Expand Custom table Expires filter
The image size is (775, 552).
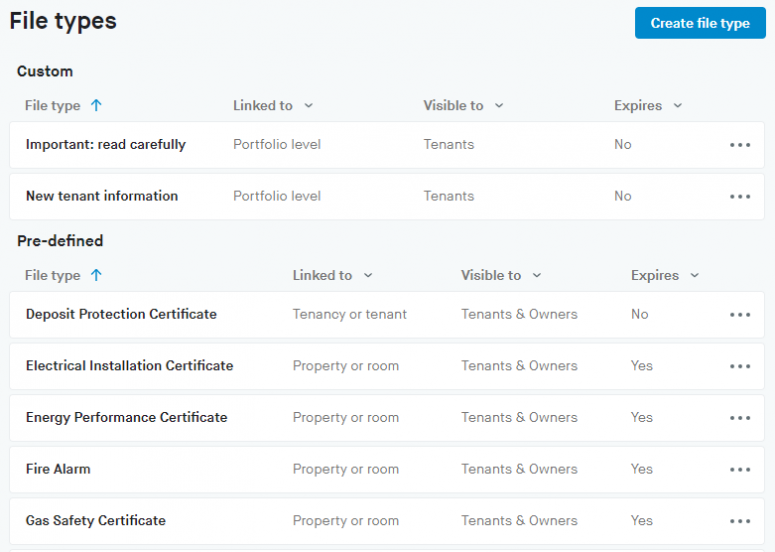pos(677,106)
